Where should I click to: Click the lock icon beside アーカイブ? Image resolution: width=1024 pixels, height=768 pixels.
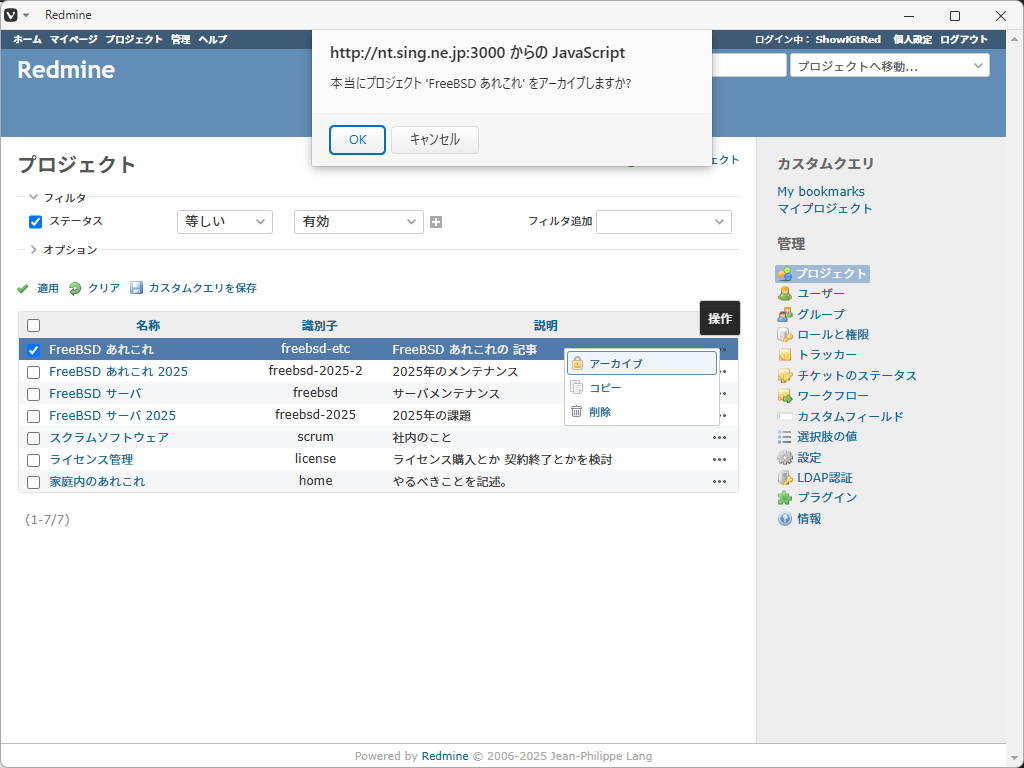[x=577, y=364]
